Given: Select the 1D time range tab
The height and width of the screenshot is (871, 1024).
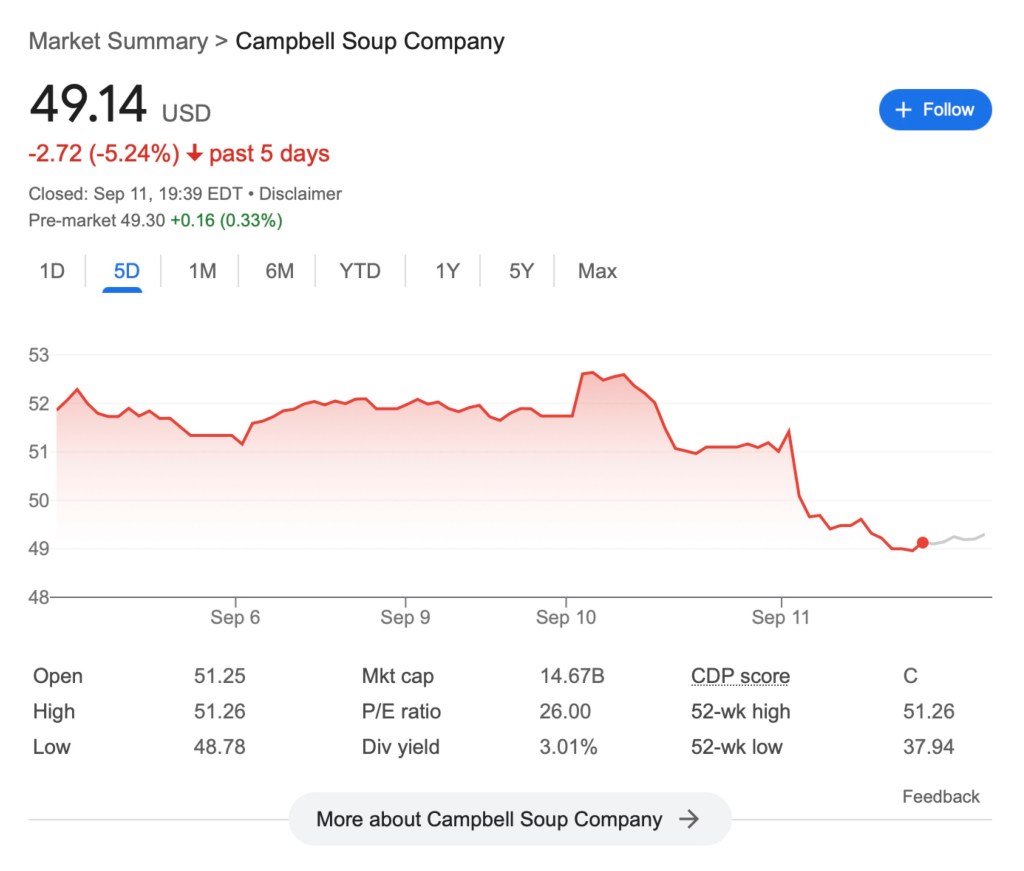Looking at the screenshot, I should click(x=52, y=271).
